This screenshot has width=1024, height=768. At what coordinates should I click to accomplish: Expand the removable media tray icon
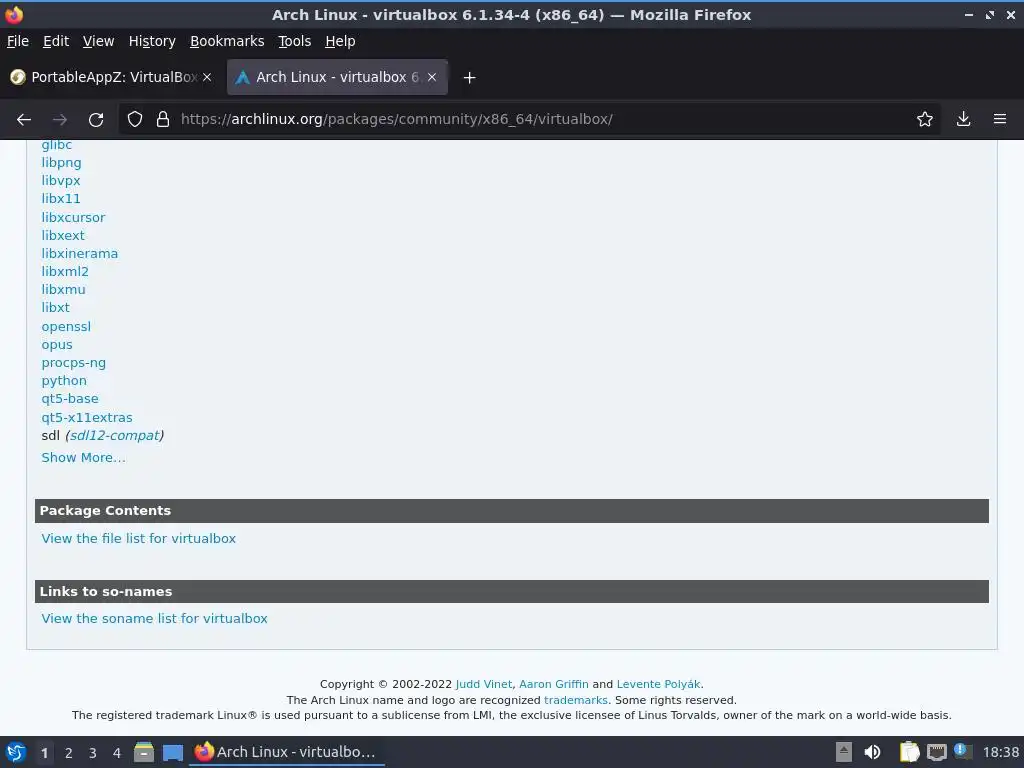click(x=844, y=752)
